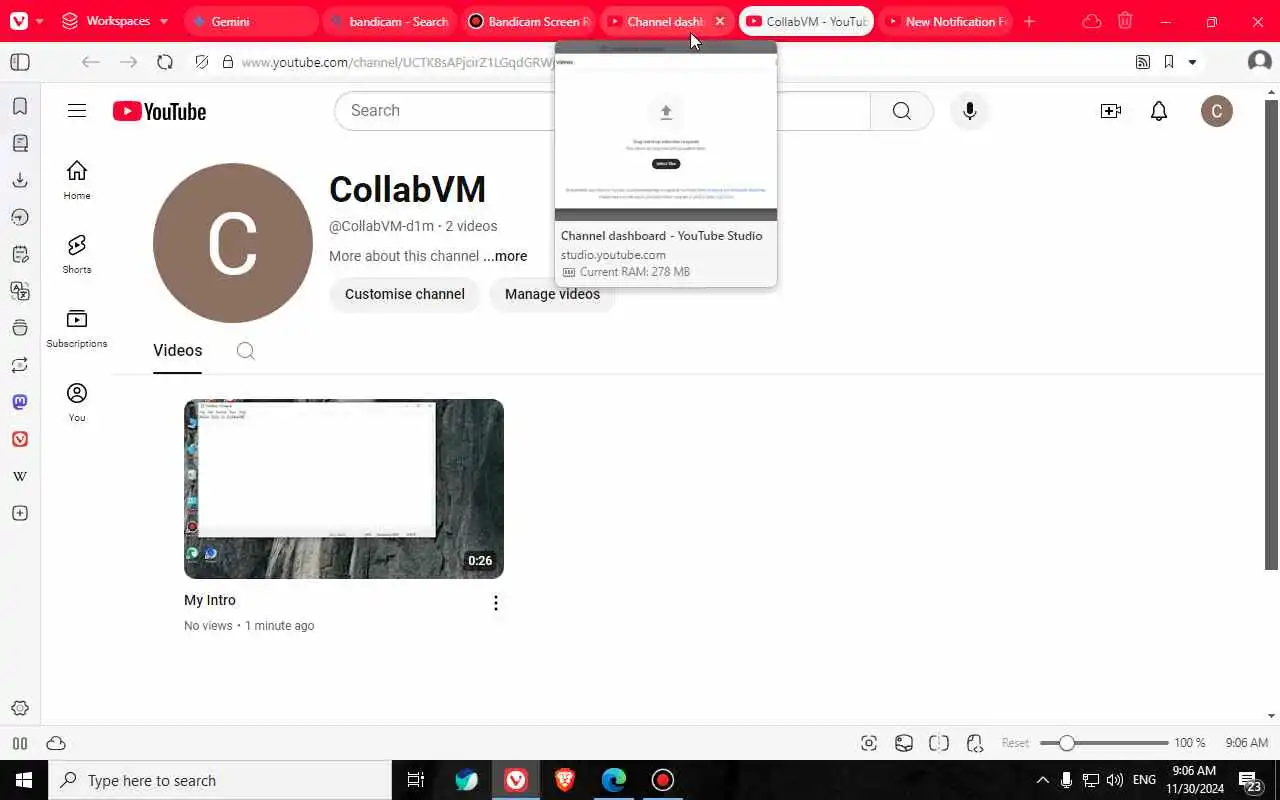This screenshot has height=800, width=1280.
Task: Click the Customise channel button
Action: point(405,294)
